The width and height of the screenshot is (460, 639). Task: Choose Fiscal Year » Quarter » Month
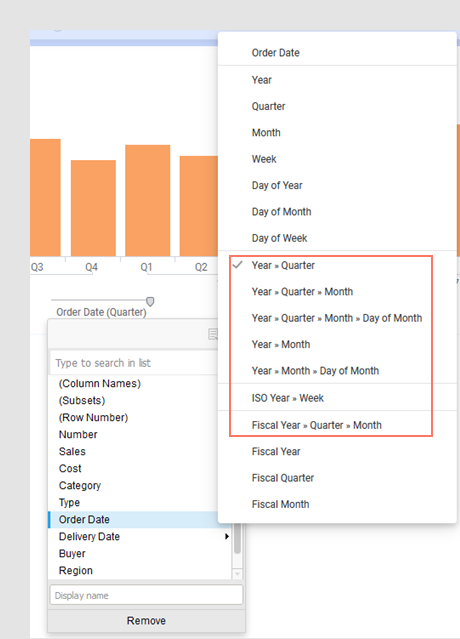pyautogui.click(x=317, y=425)
